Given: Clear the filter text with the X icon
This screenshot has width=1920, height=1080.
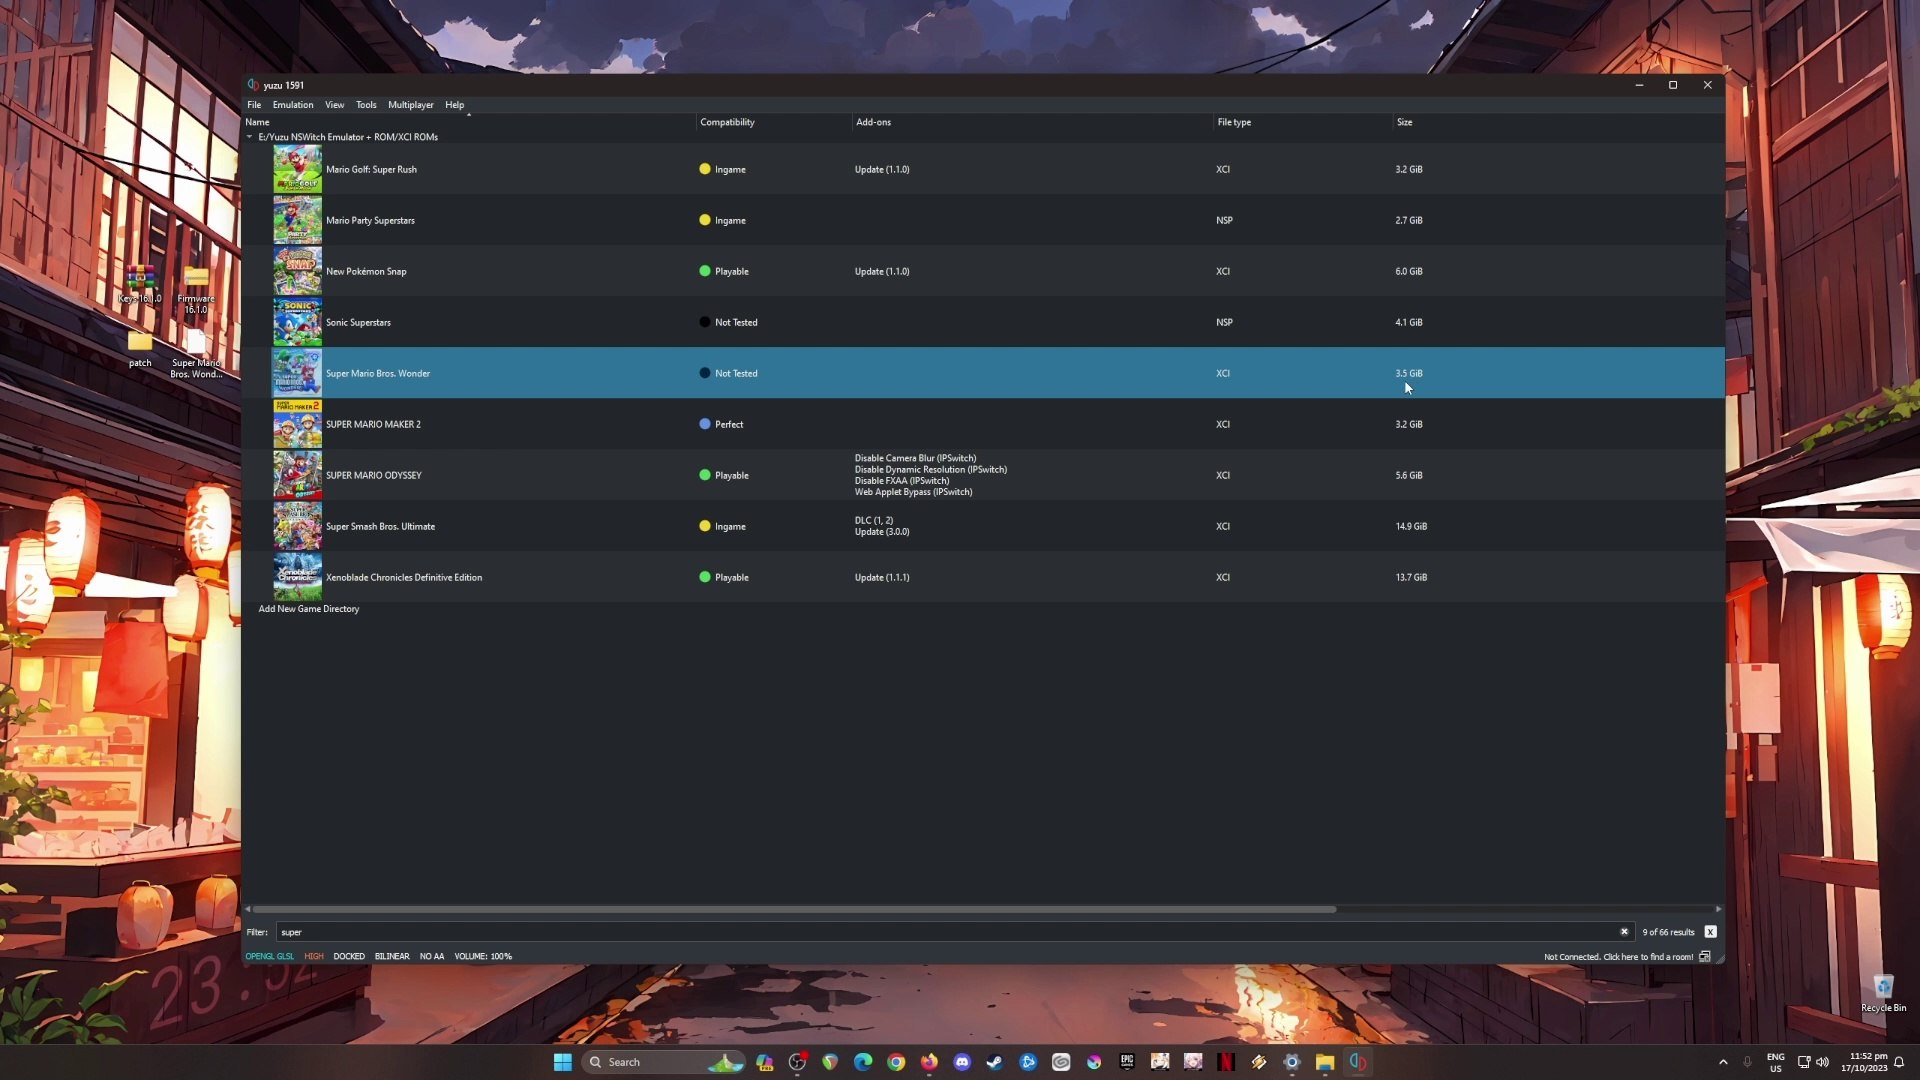Looking at the screenshot, I should click(x=1624, y=931).
